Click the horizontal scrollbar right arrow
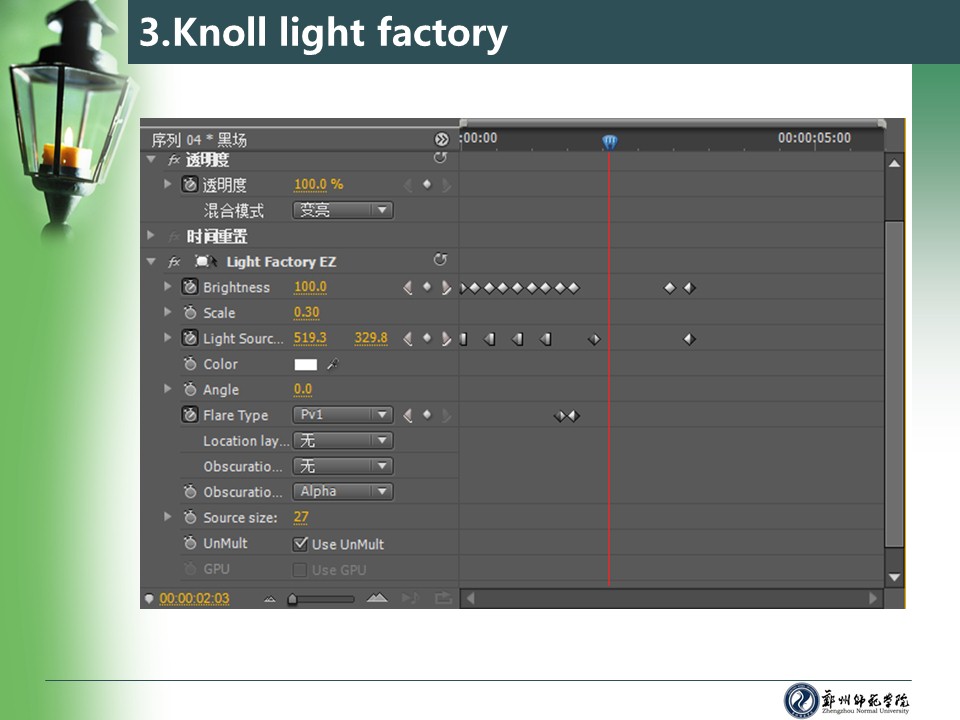The width and height of the screenshot is (960, 720). pyautogui.click(x=873, y=598)
